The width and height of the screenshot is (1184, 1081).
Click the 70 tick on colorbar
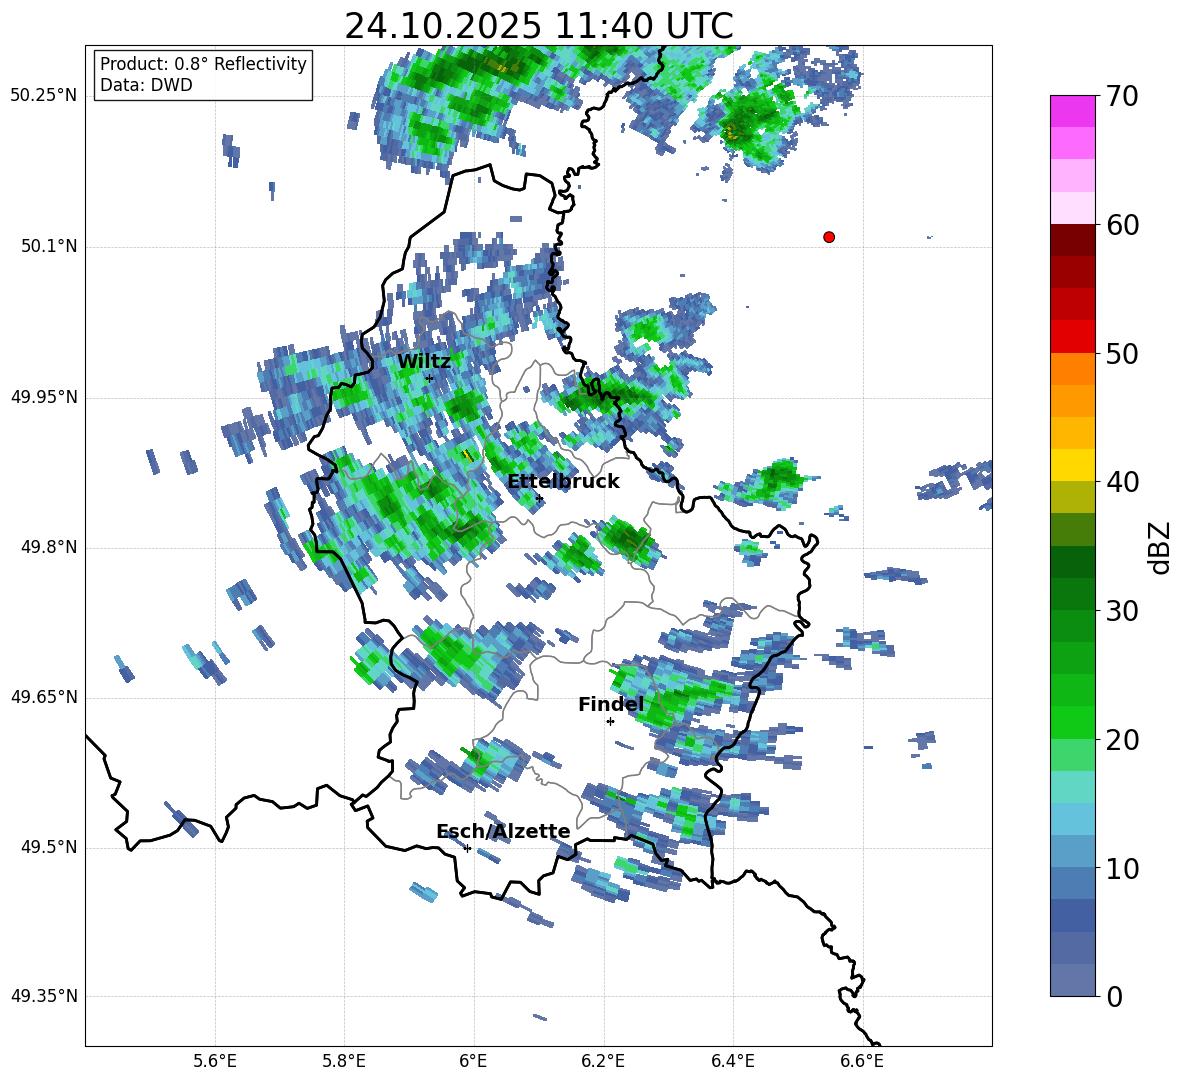[x=1122, y=97]
